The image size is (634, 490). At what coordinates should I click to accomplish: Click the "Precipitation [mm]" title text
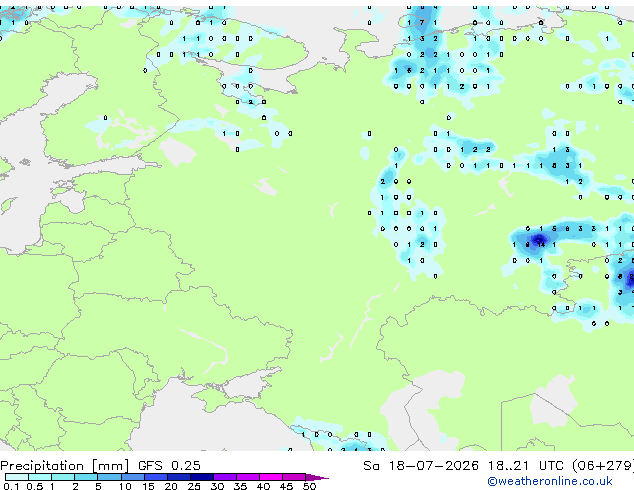pos(65,466)
